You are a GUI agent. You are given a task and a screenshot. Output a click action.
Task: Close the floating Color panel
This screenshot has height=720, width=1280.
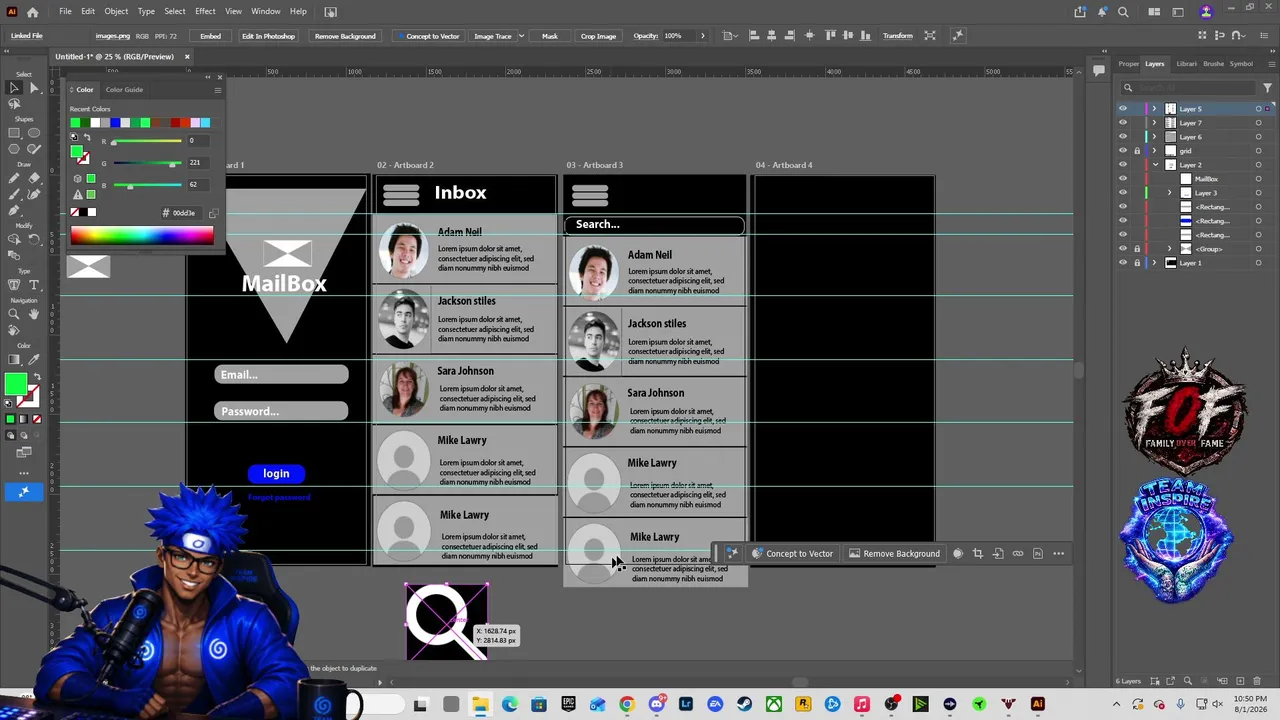219,77
